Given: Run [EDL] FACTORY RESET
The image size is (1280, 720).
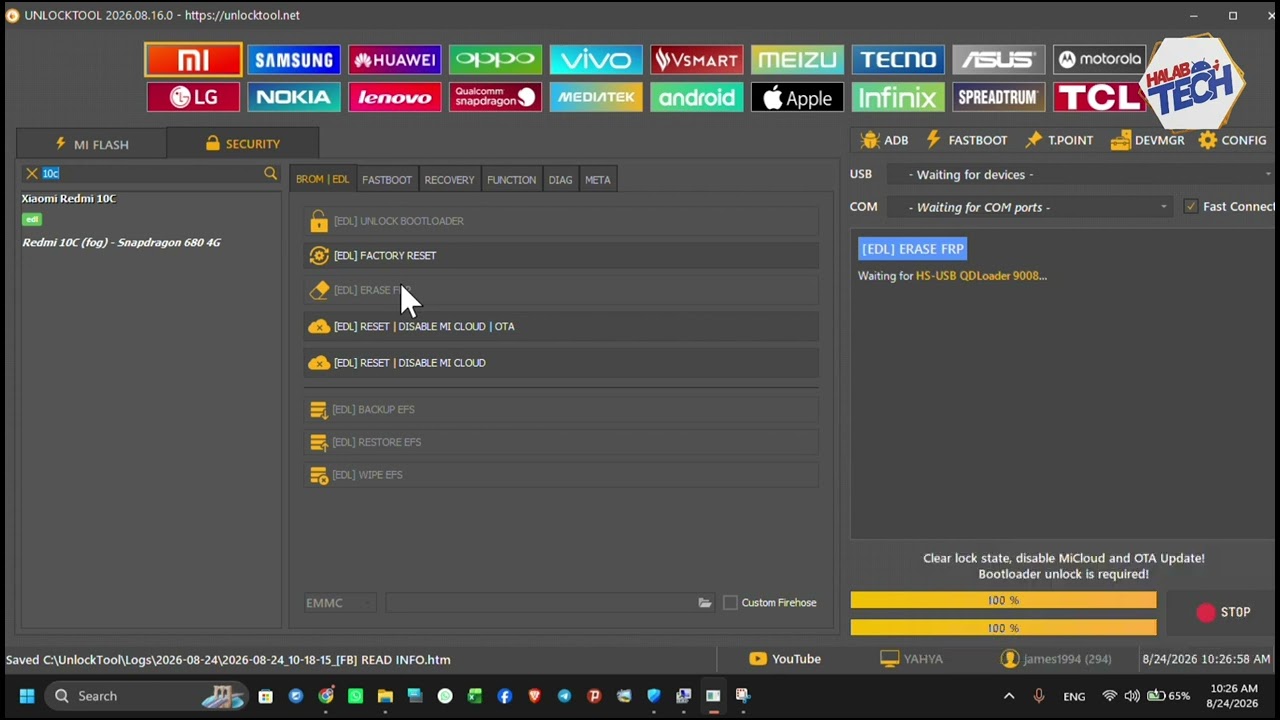Looking at the screenshot, I should 561,256.
